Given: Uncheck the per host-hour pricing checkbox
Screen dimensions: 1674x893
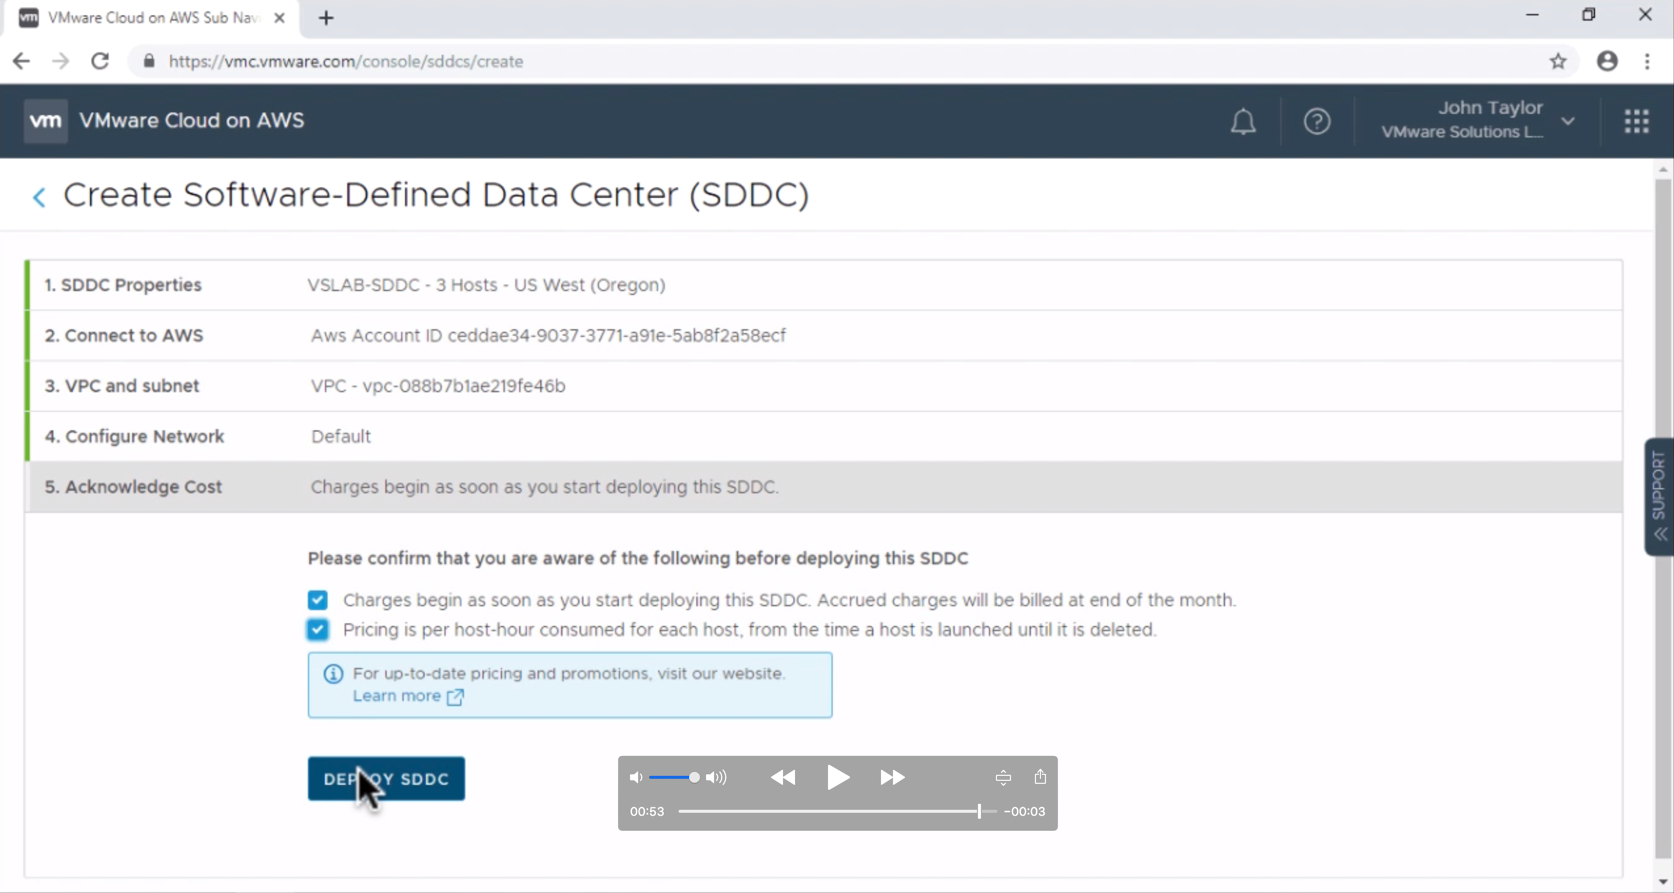Looking at the screenshot, I should click(x=317, y=629).
